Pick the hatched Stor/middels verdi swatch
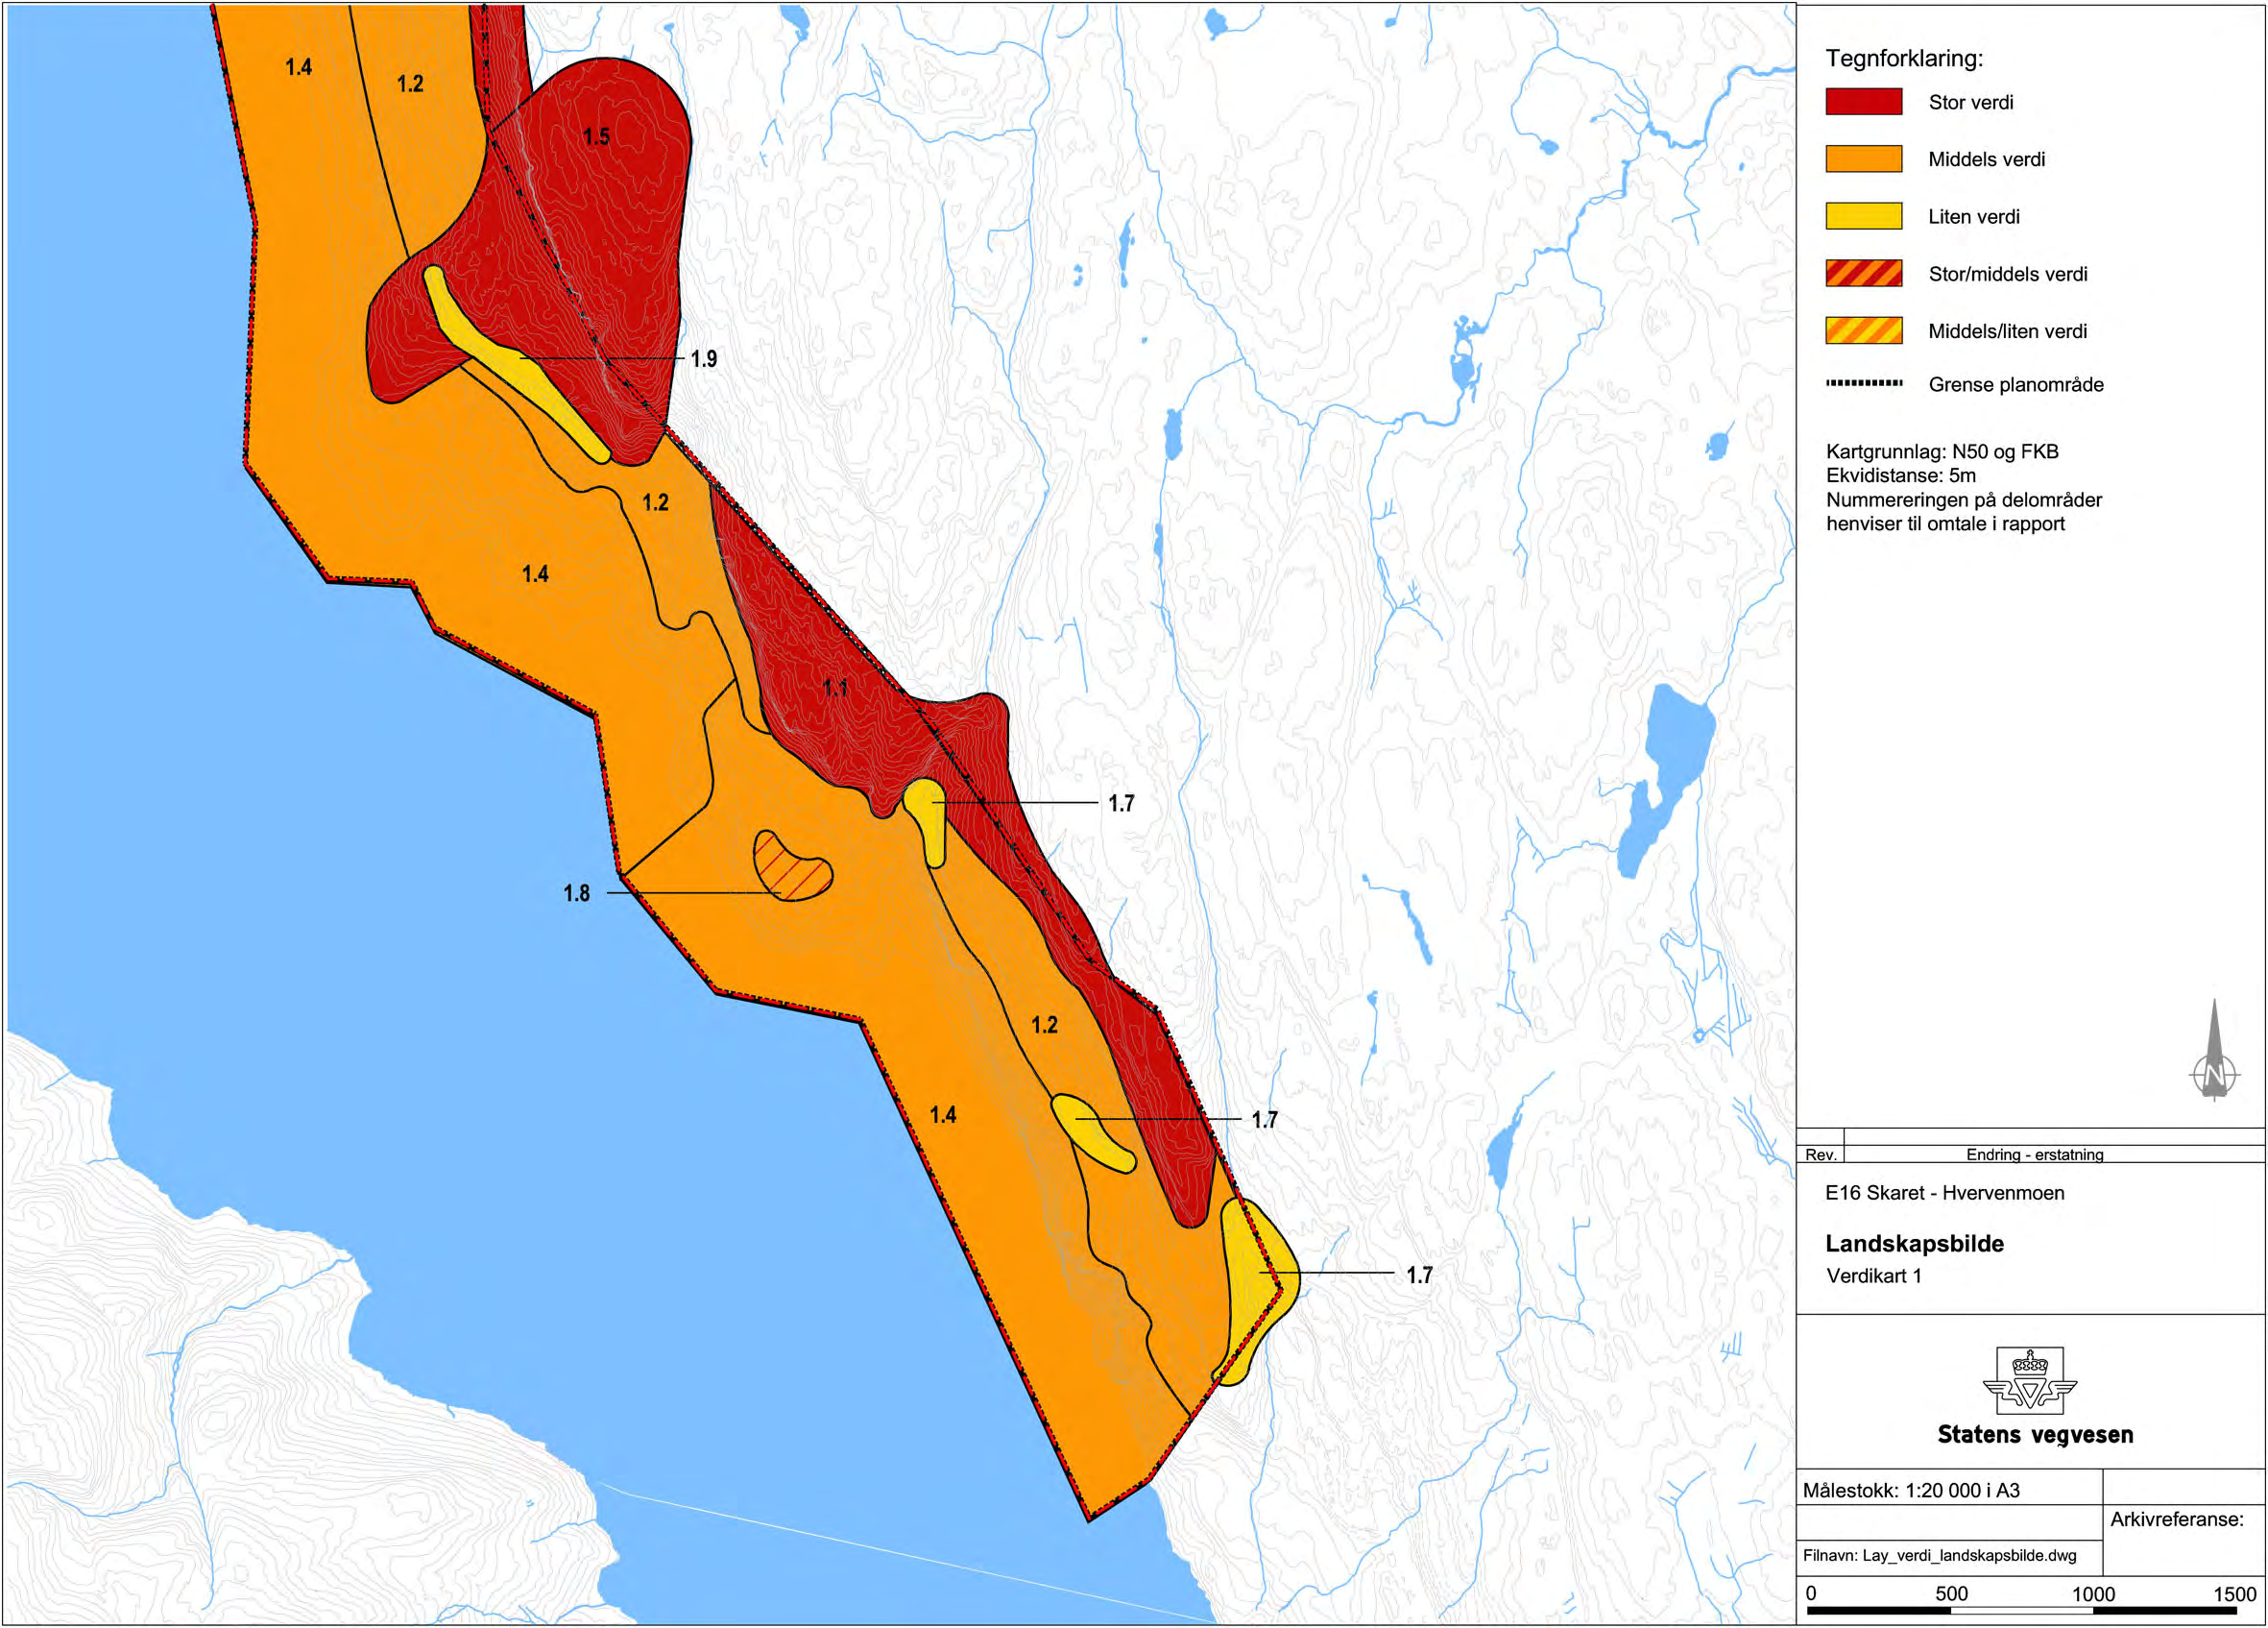This screenshot has width=2268, height=1628. 1864,273
